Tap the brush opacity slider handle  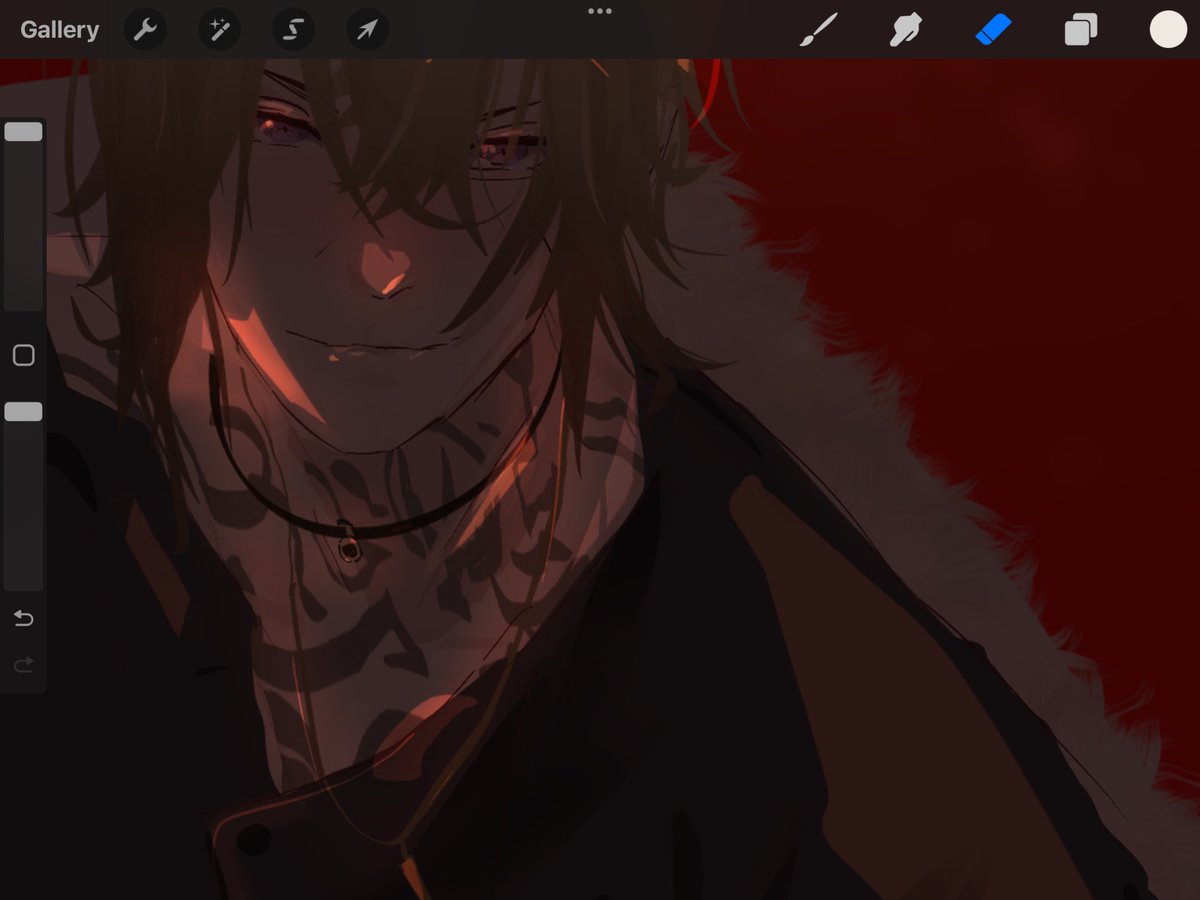24,412
